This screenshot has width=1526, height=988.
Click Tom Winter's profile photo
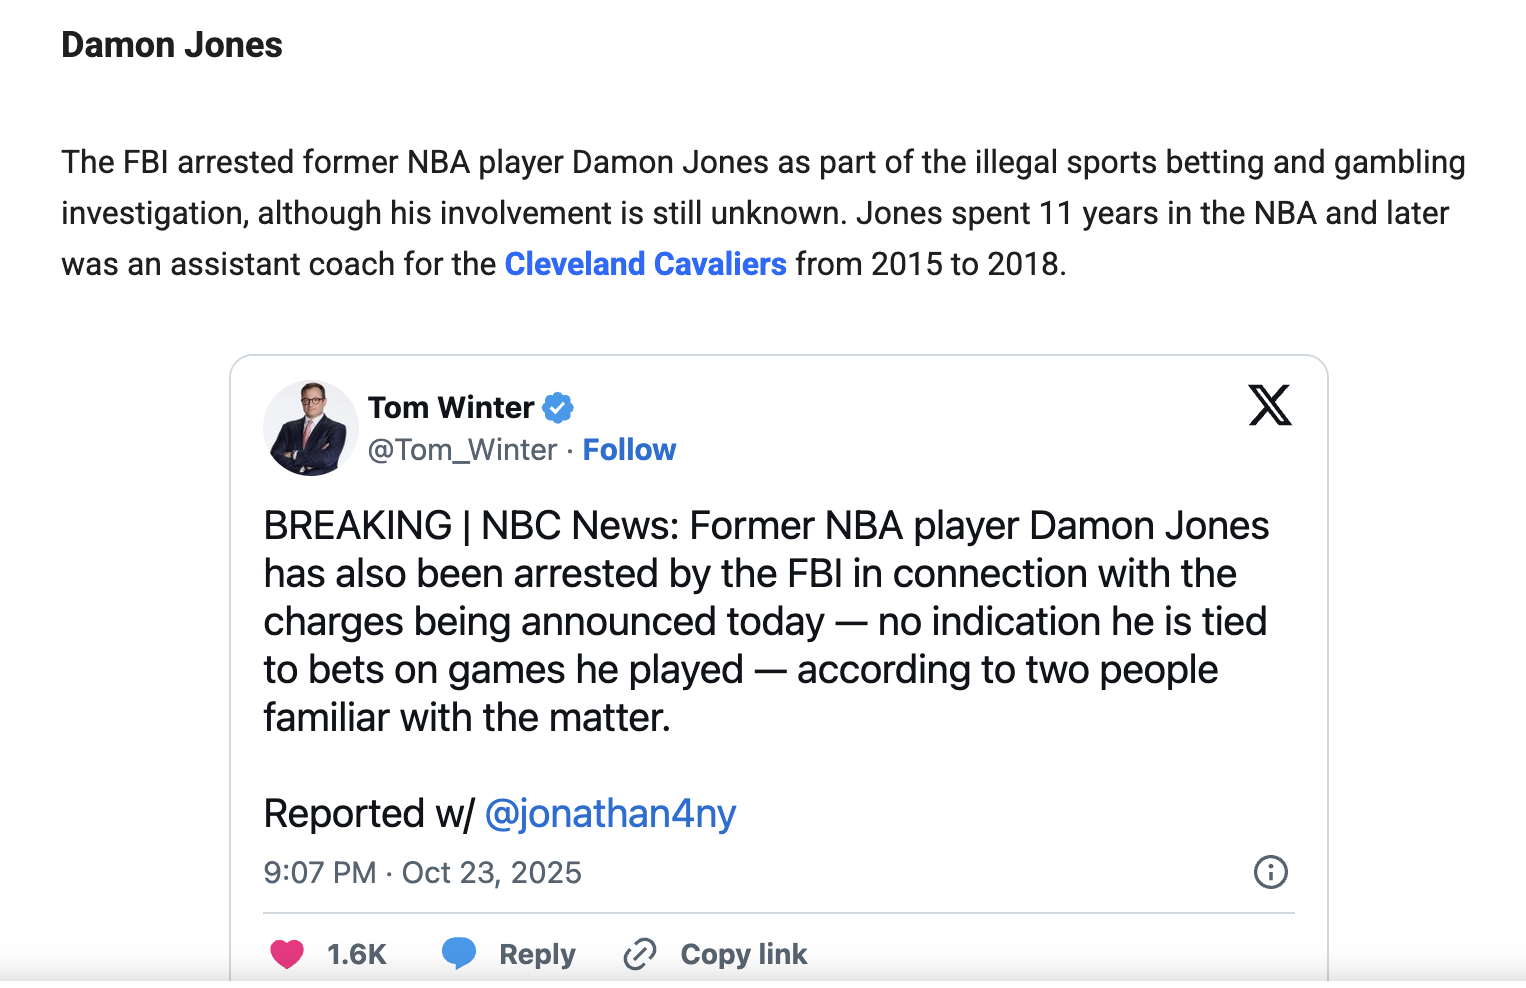coord(310,428)
